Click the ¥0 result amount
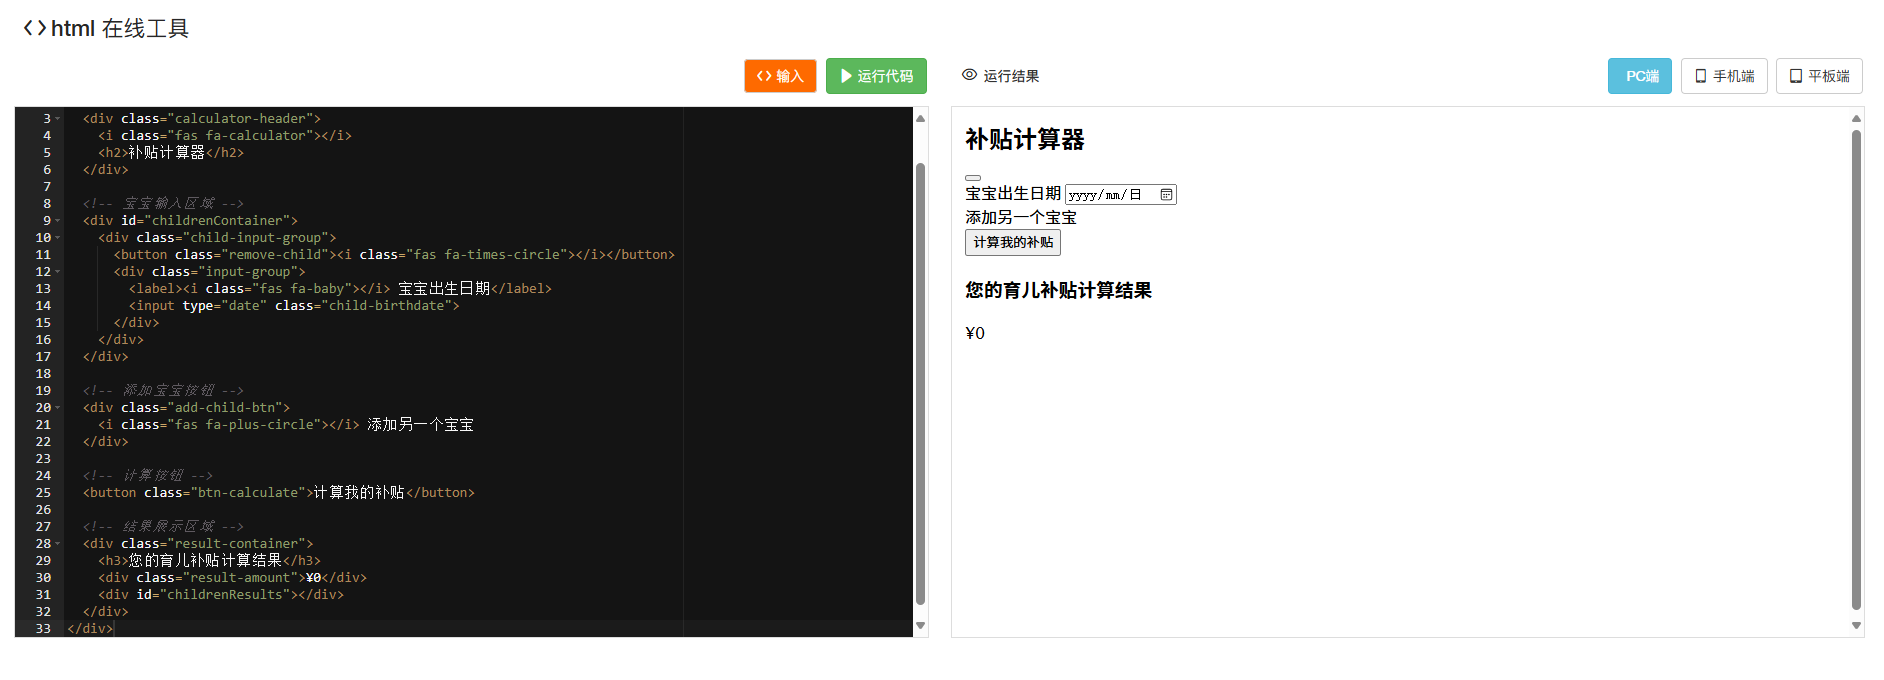Image resolution: width=1884 pixels, height=680 pixels. click(975, 333)
